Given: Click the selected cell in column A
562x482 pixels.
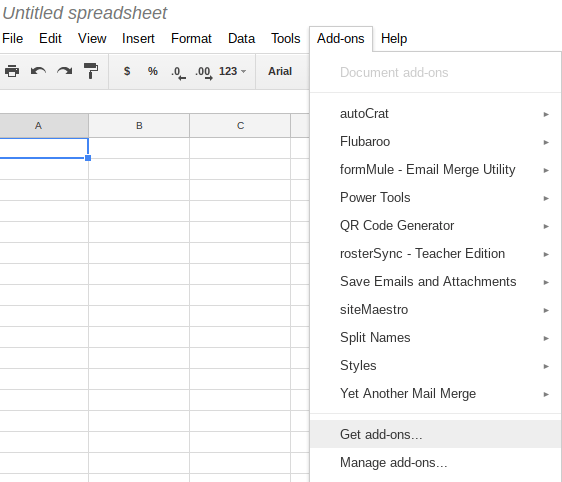Looking at the screenshot, I should pos(44,148).
